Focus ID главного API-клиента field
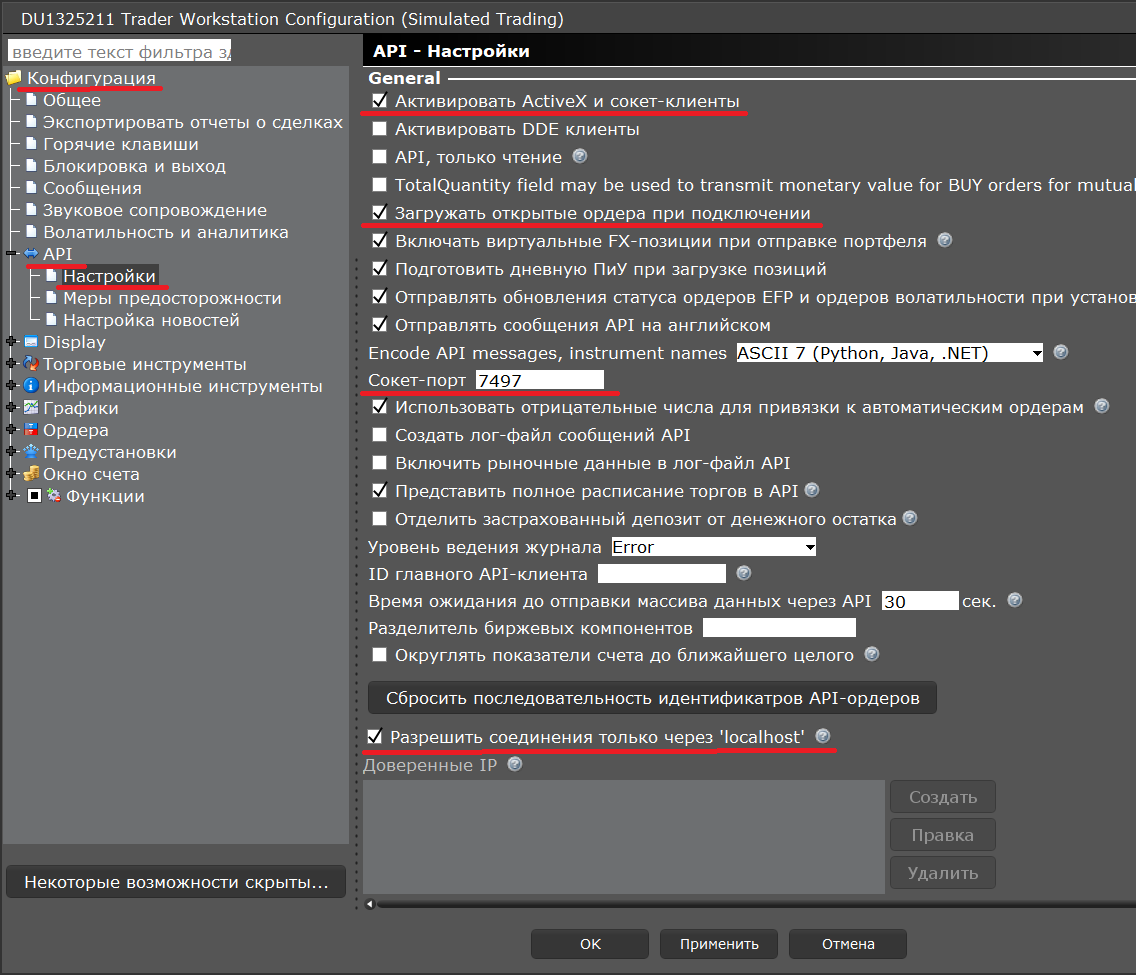1136x975 pixels. tap(661, 574)
